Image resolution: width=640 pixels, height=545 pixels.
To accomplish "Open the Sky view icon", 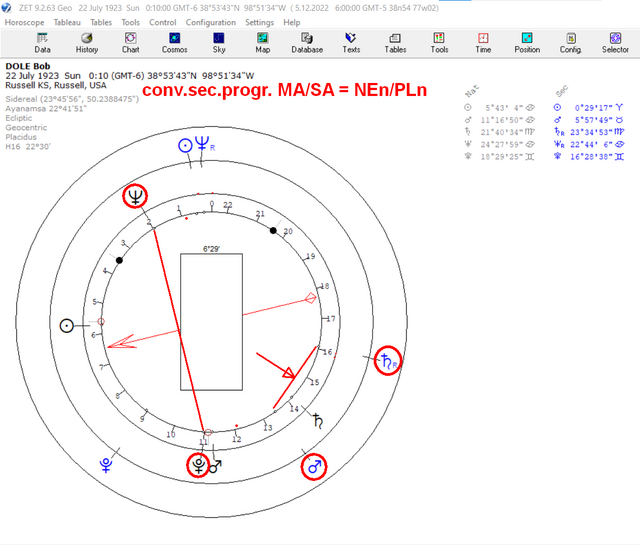I will tap(219, 43).
